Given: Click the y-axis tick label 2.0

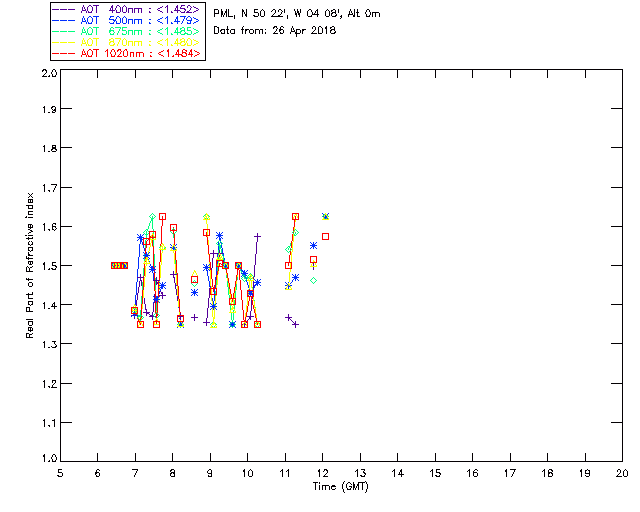Looking at the screenshot, I should click(49, 73).
